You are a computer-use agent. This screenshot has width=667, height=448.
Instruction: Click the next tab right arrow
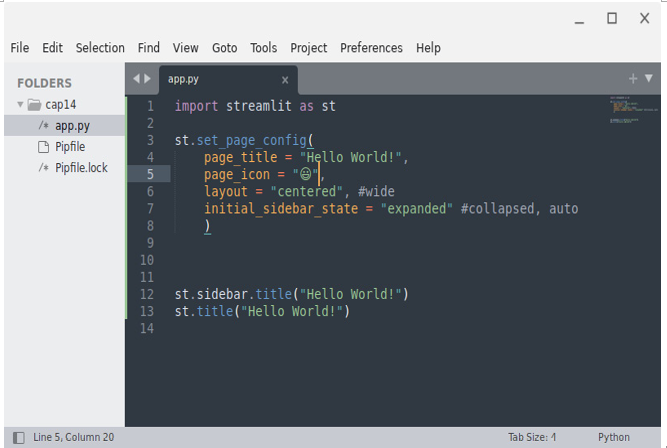point(147,78)
